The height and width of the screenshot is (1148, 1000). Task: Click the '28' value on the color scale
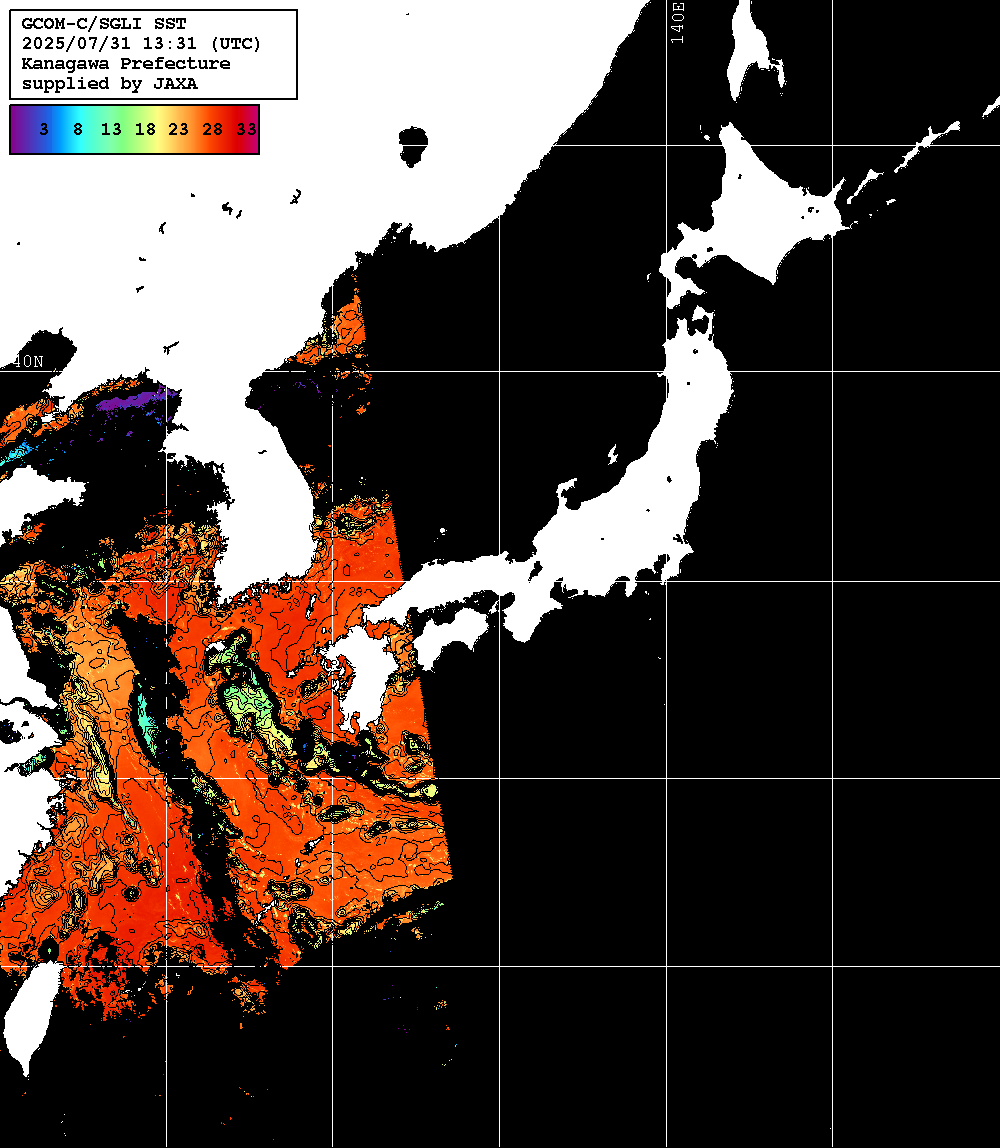[x=212, y=130]
